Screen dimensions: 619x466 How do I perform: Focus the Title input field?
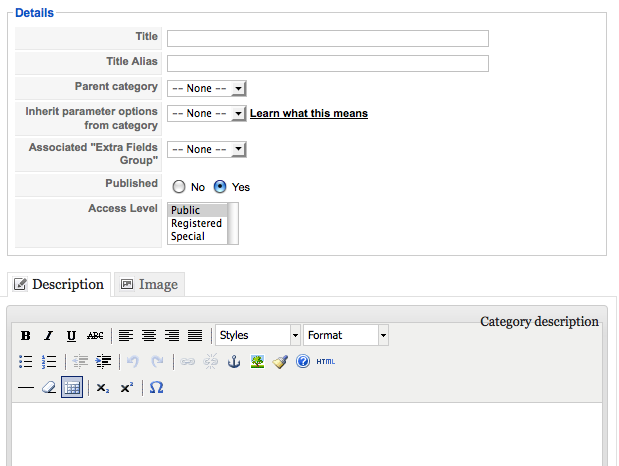tap(328, 39)
